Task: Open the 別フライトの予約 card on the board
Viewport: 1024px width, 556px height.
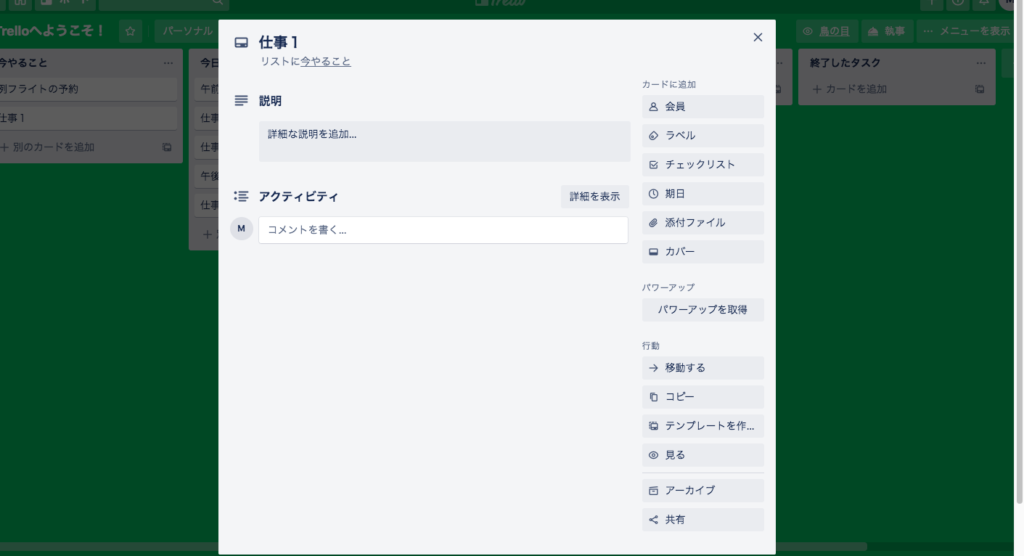Action: tap(88, 89)
